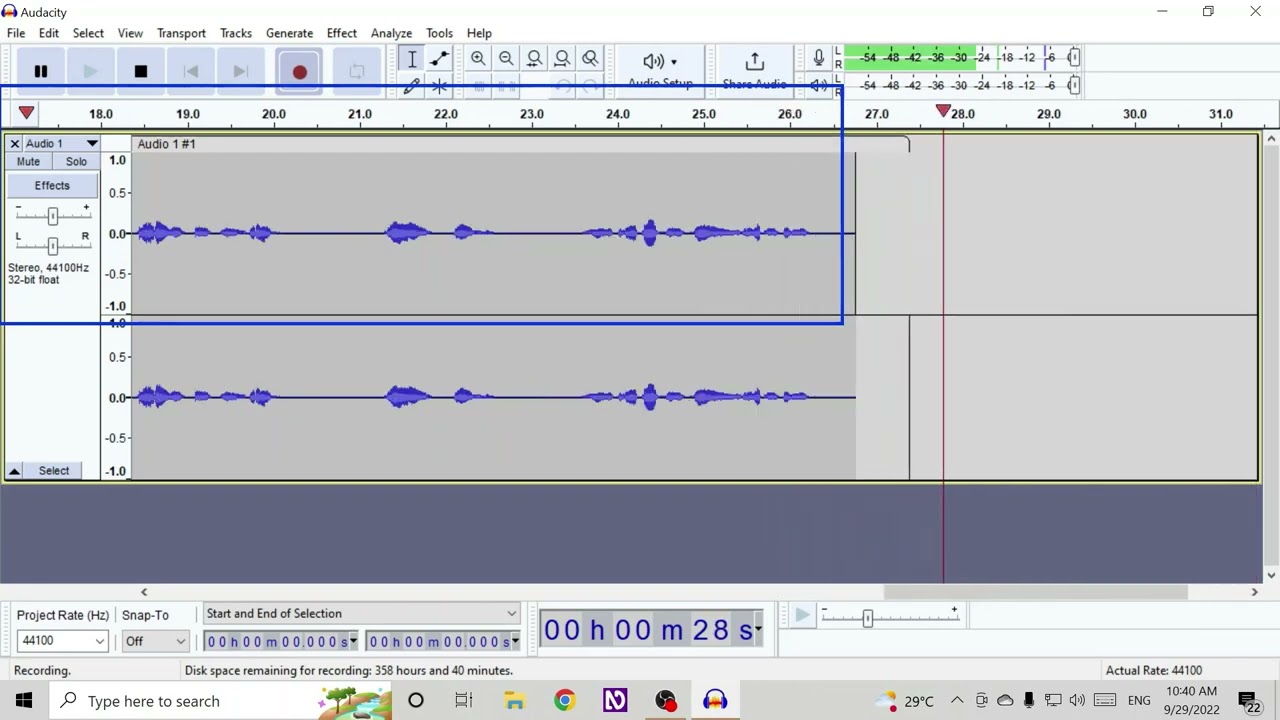Open the Transport menu
Image resolution: width=1280 pixels, height=720 pixels.
coord(181,33)
